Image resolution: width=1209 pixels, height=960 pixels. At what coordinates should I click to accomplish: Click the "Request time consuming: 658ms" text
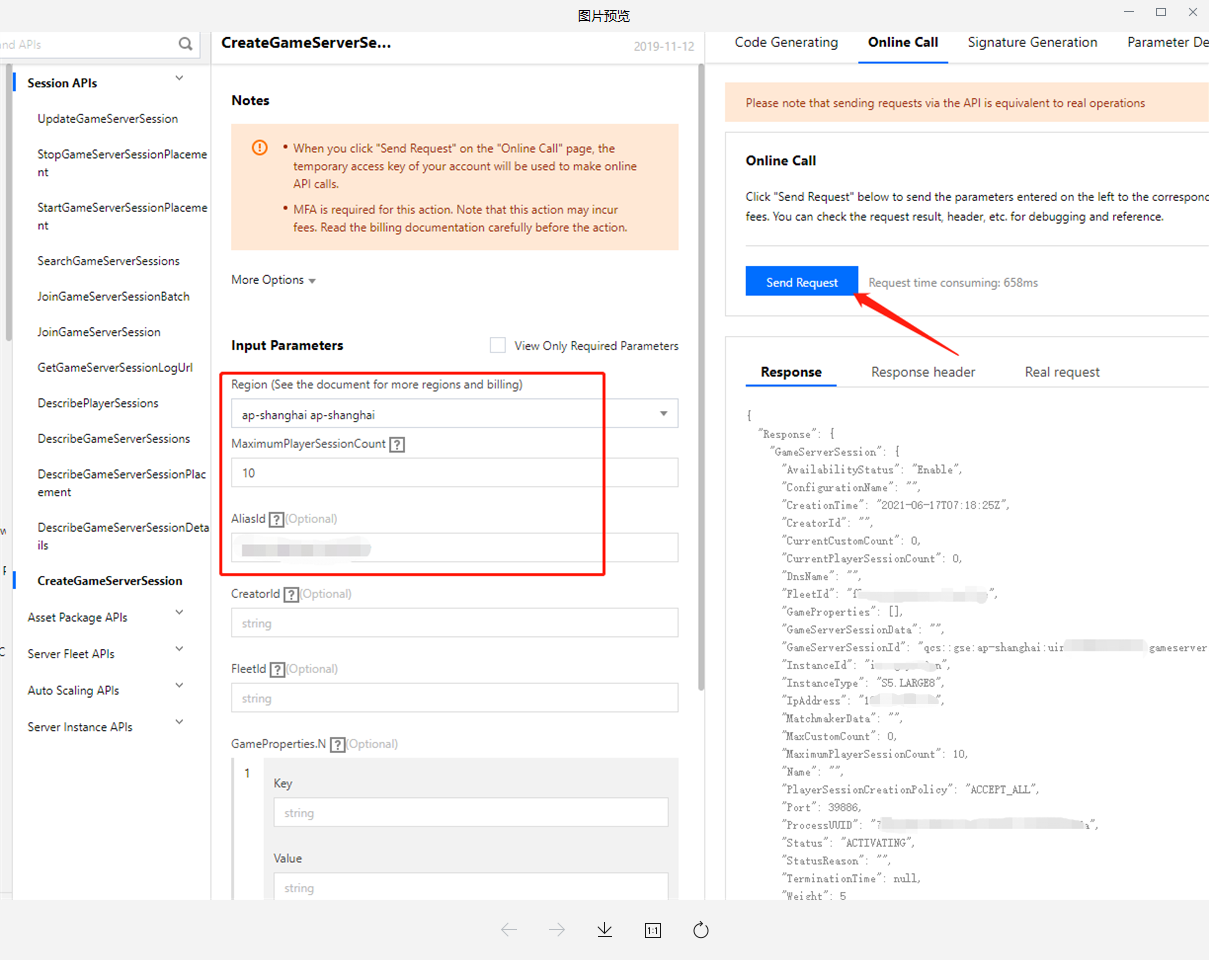(953, 283)
